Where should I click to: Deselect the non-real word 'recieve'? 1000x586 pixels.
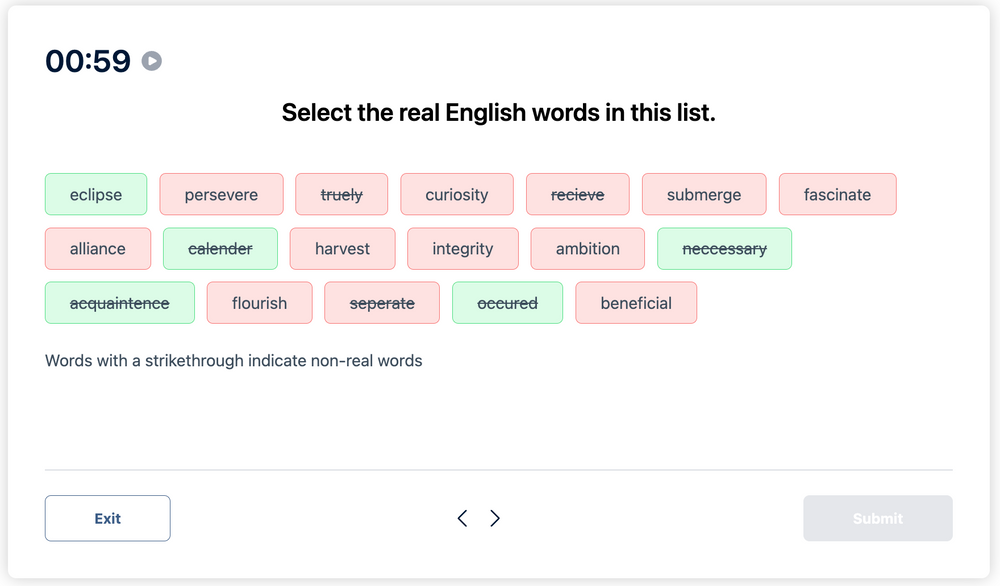tap(577, 194)
